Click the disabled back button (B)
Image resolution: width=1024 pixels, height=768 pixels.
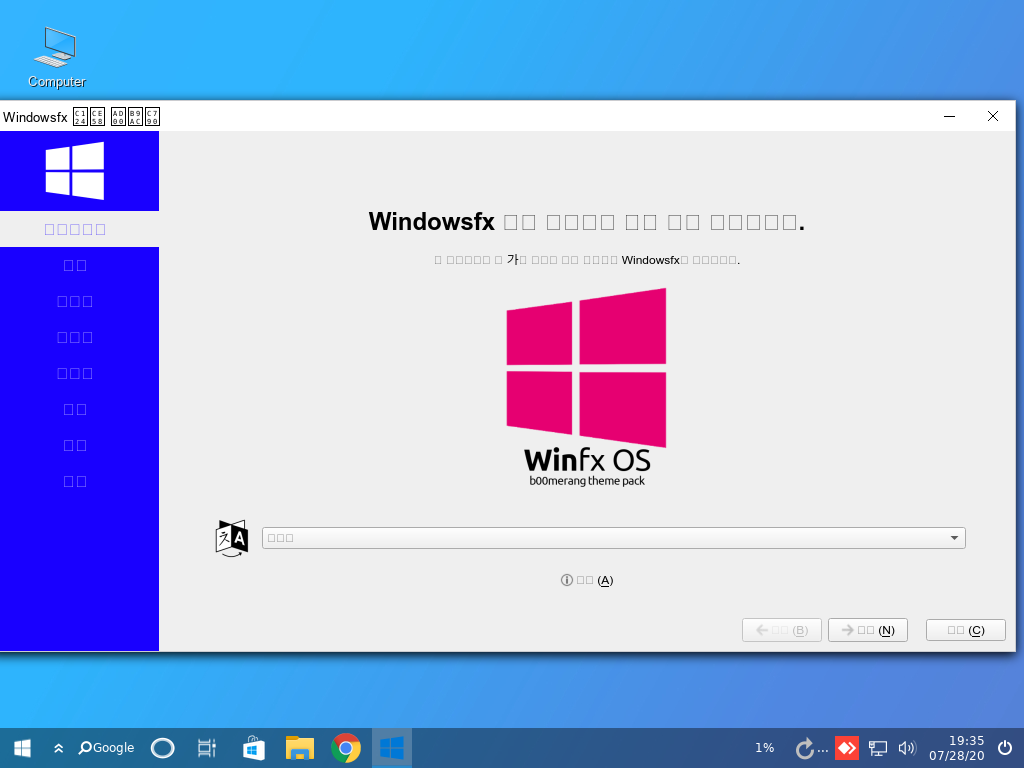point(782,630)
